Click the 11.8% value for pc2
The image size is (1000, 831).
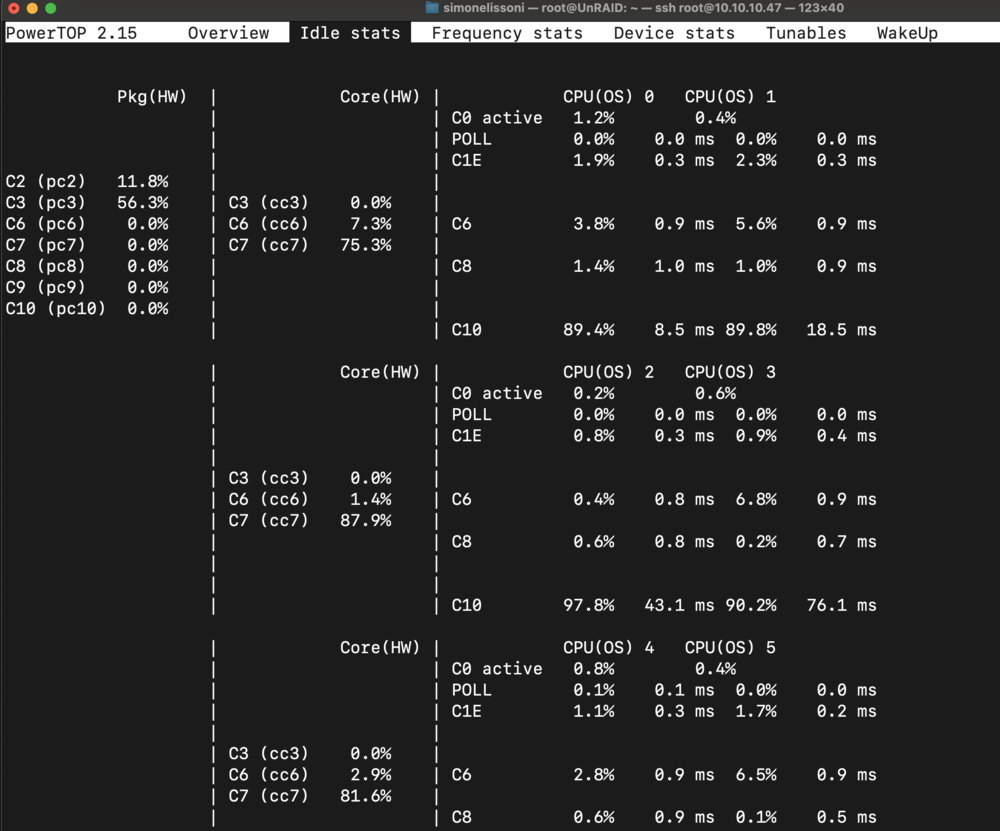[143, 181]
